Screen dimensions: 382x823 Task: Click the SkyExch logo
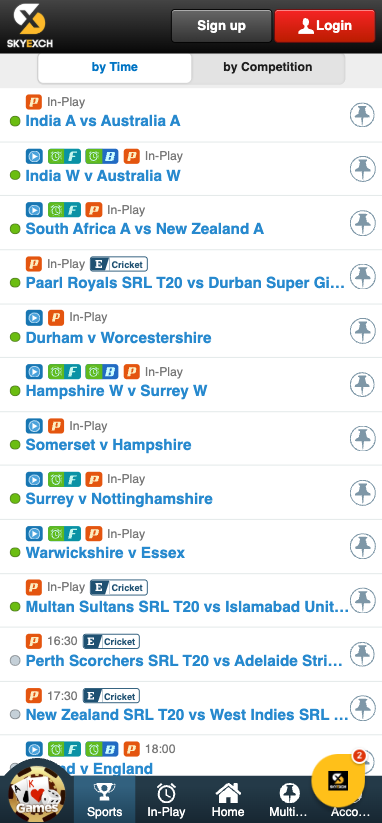click(x=29, y=26)
